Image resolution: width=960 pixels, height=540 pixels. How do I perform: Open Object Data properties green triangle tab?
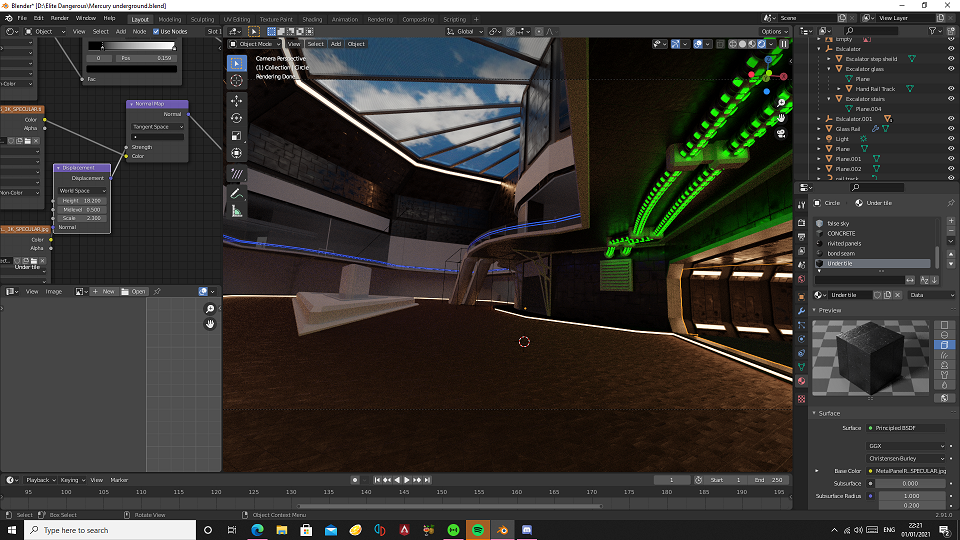(x=801, y=367)
